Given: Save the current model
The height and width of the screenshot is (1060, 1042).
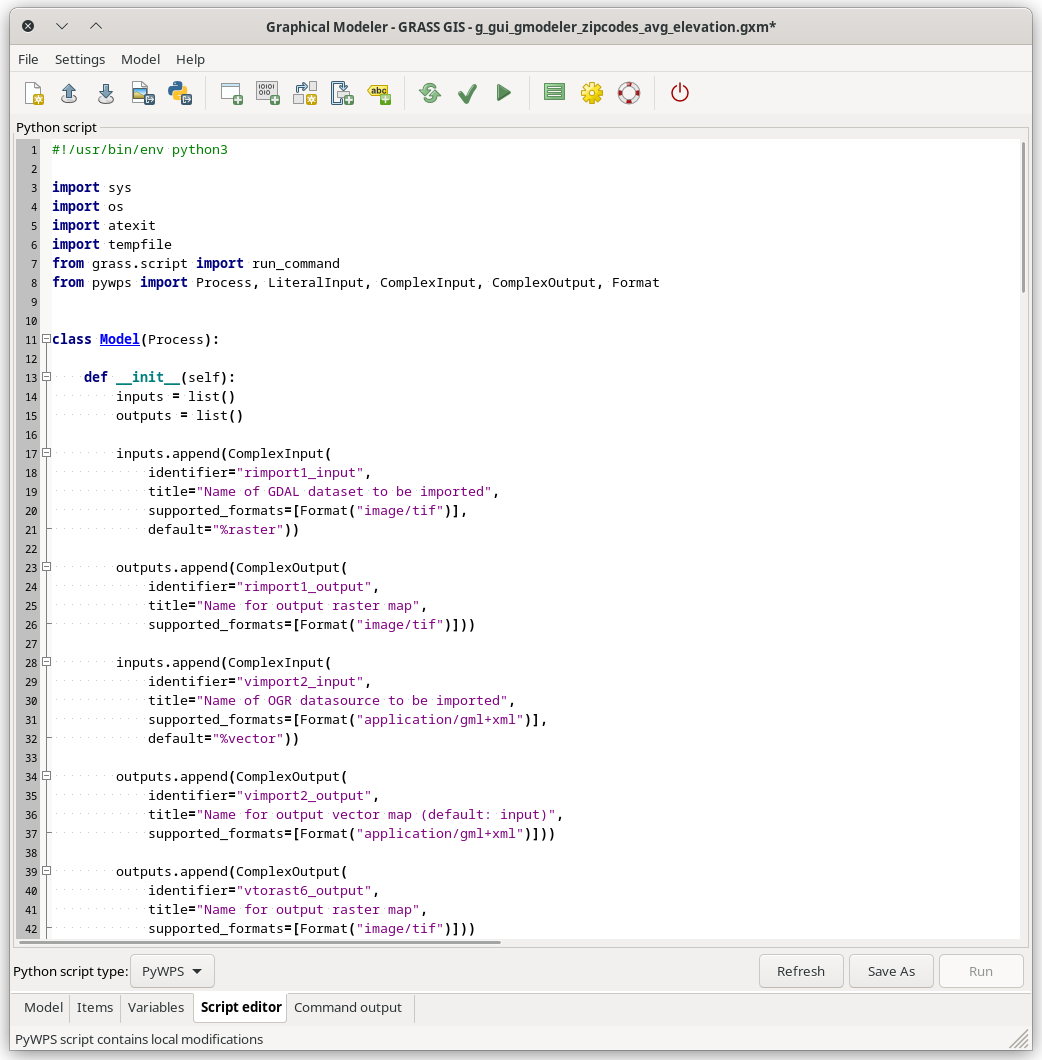Looking at the screenshot, I should (x=105, y=93).
